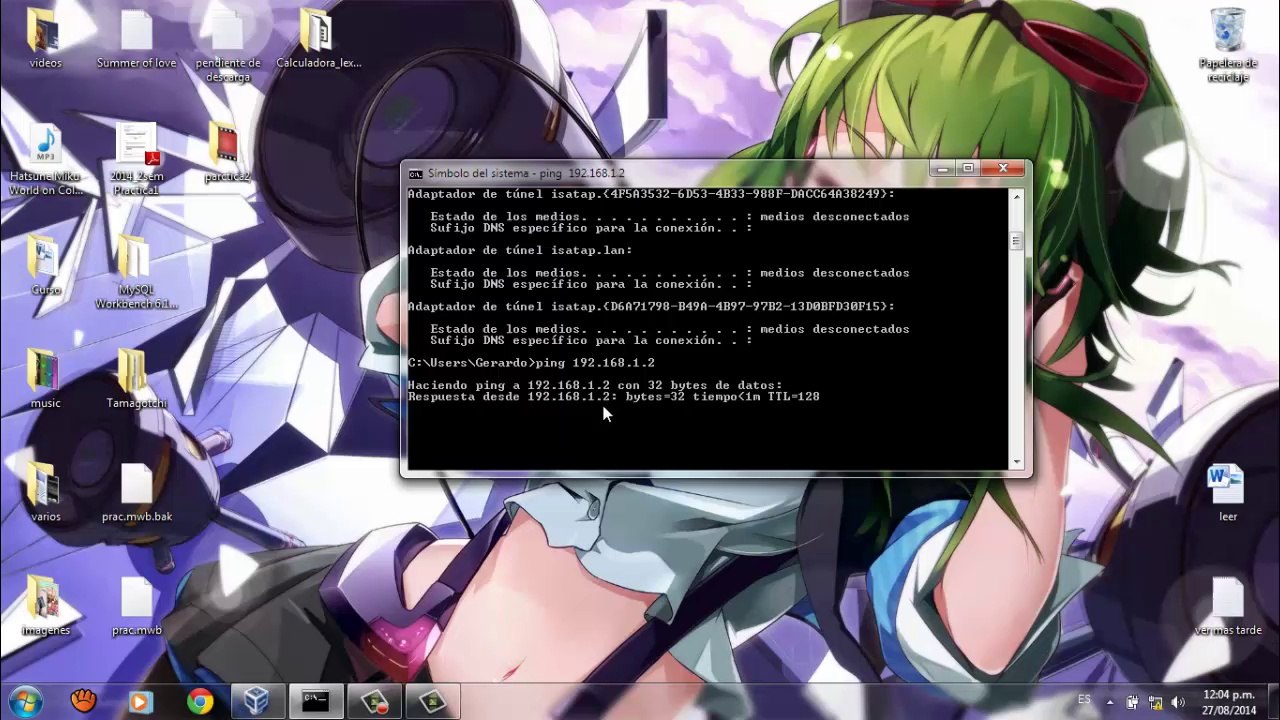Open the ES language indicator
This screenshot has width=1280, height=720.
click(1085, 700)
